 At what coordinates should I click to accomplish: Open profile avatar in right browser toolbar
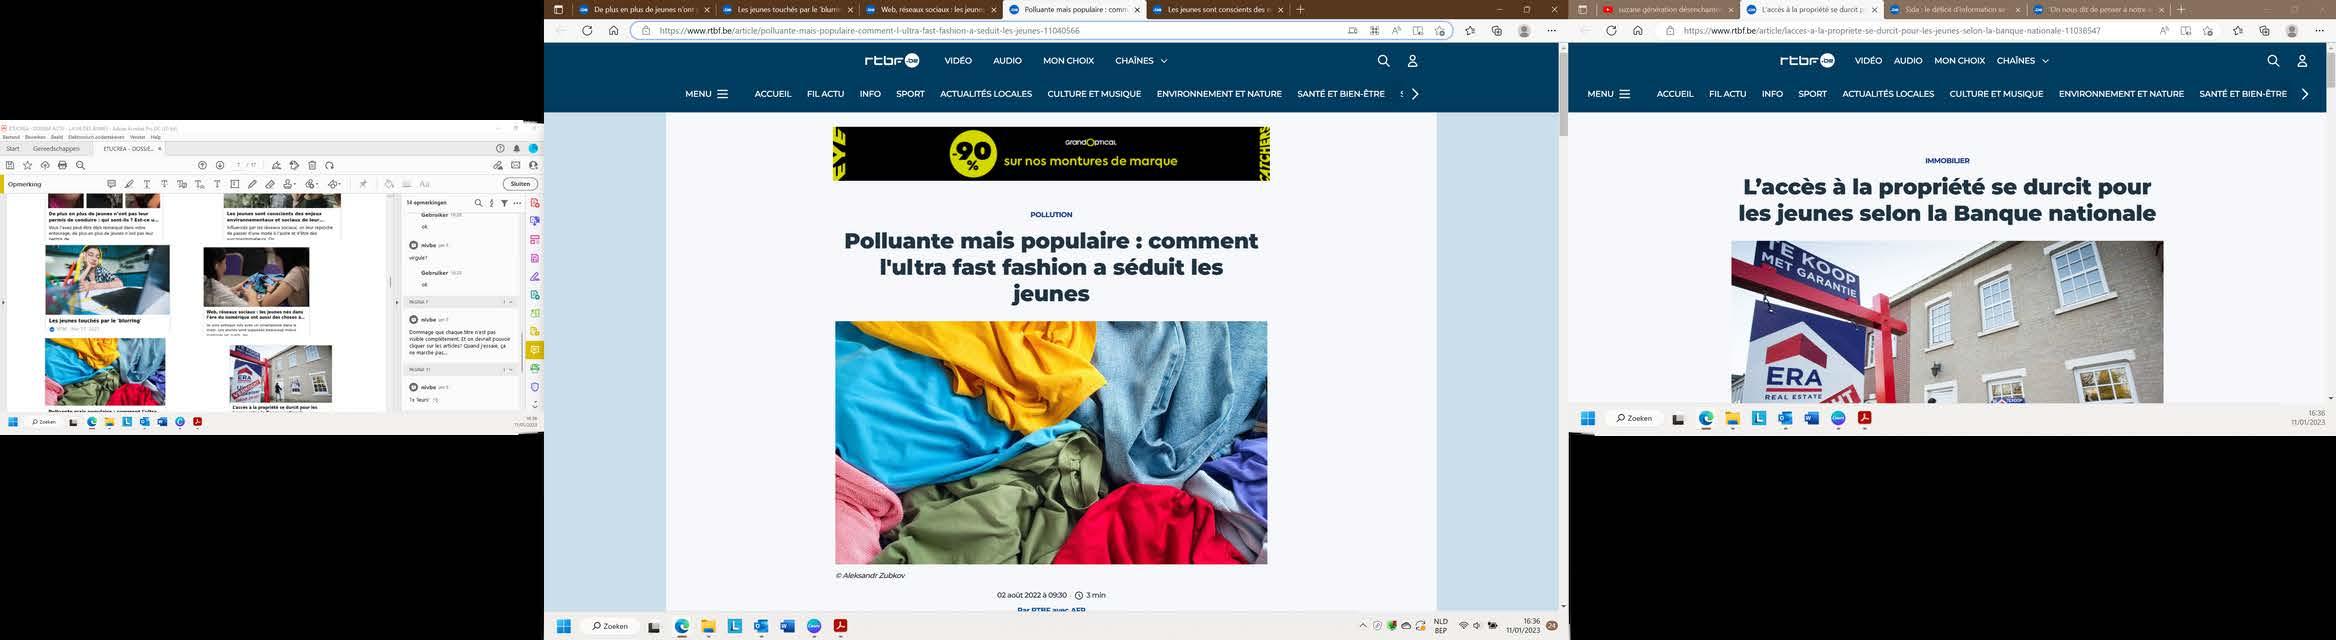(x=2292, y=31)
